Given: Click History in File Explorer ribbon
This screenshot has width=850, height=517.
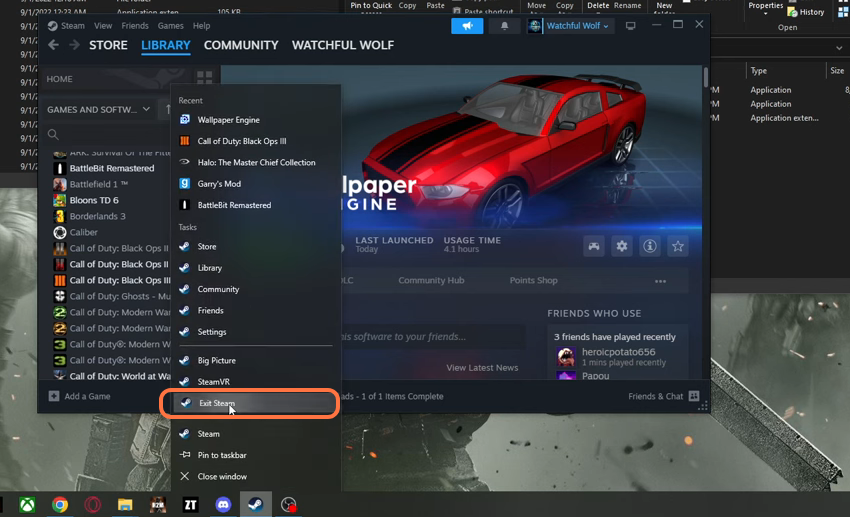Looking at the screenshot, I should pos(806,12).
